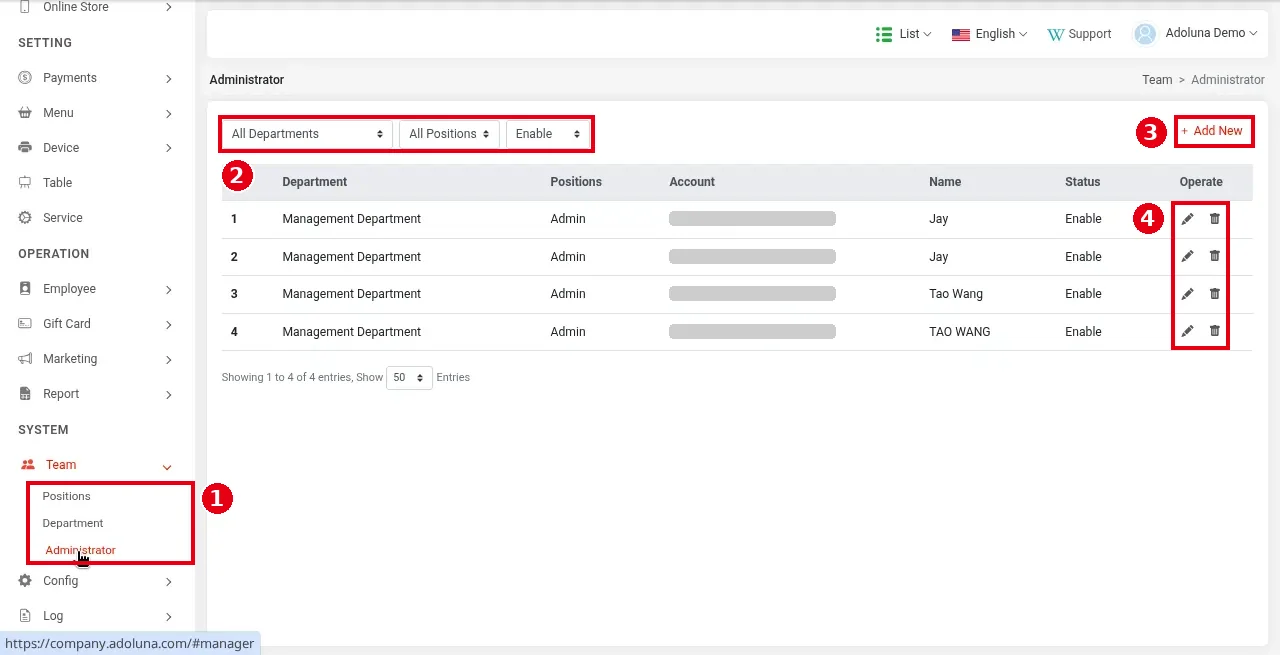This screenshot has height=655, width=1280.
Task: Click the Device sidebar label
Action: pyautogui.click(x=61, y=148)
